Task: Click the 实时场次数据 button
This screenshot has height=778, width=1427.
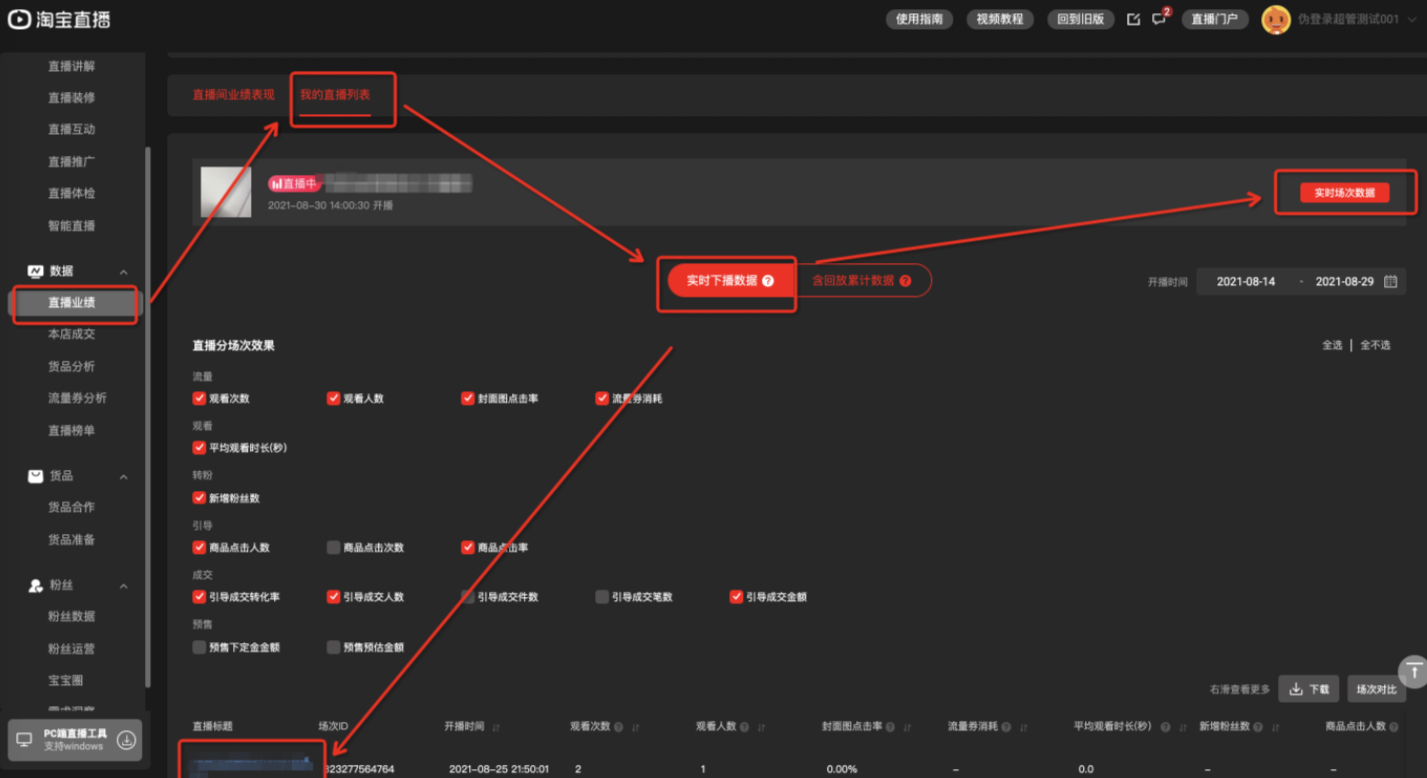Action: click(1344, 193)
